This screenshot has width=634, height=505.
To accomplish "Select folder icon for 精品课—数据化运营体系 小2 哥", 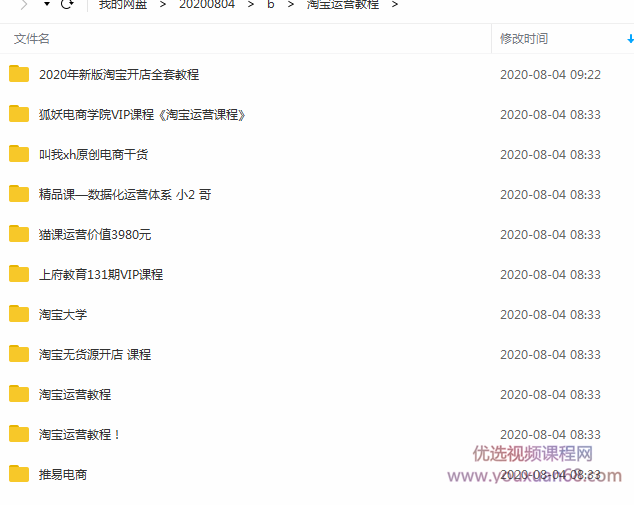I will (19, 194).
